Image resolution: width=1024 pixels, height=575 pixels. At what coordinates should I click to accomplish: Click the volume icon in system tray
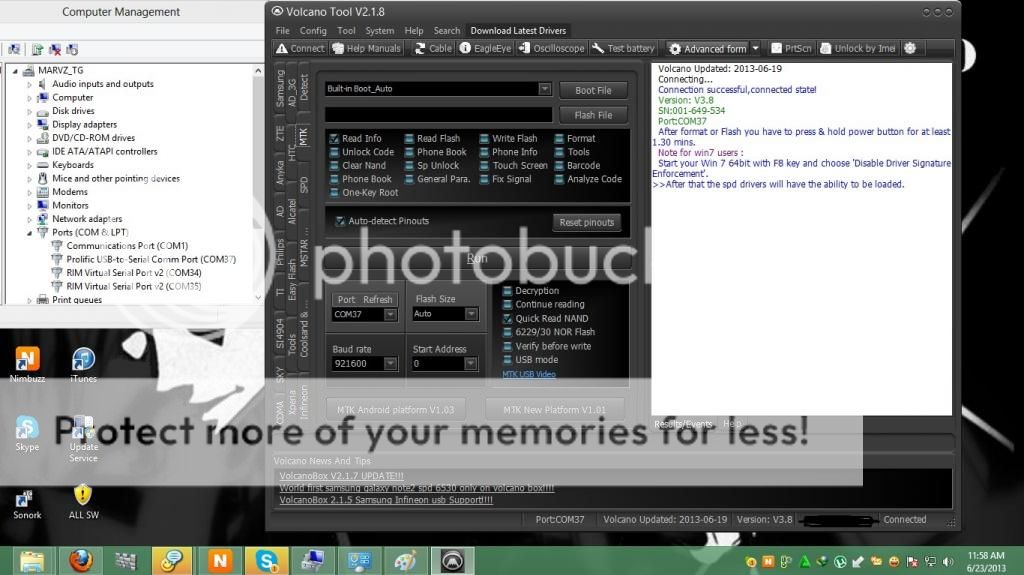947,561
